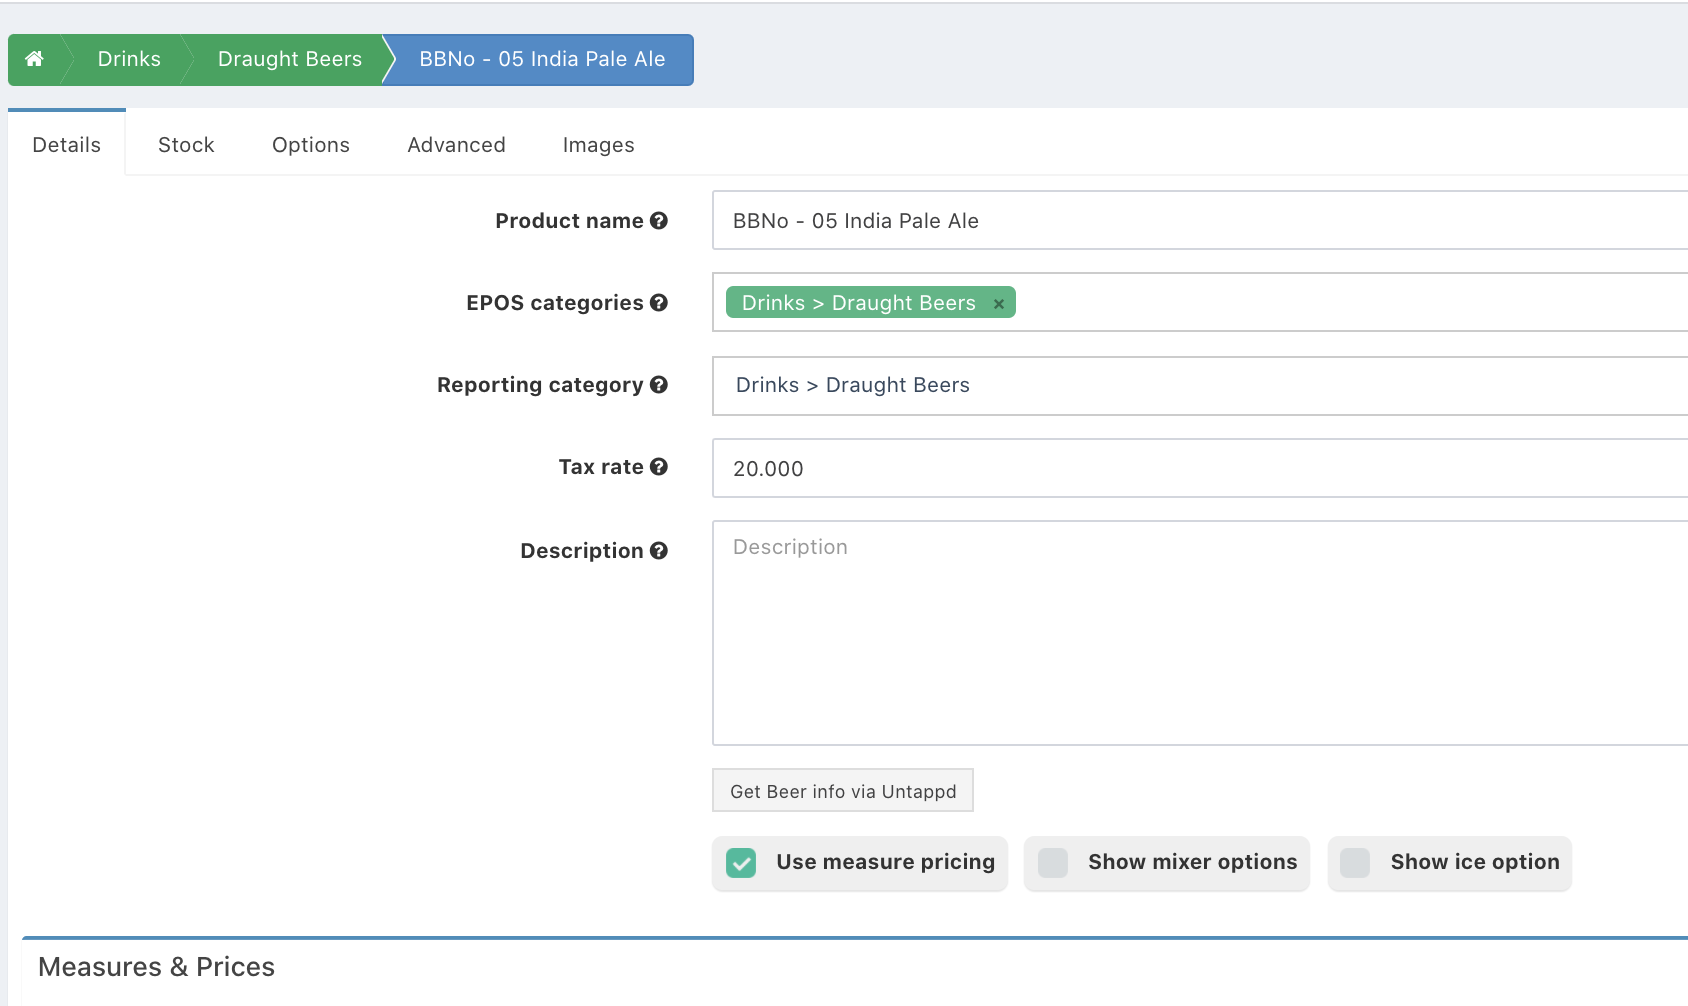
Task: Open the Tax rate help icon
Action: click(658, 467)
